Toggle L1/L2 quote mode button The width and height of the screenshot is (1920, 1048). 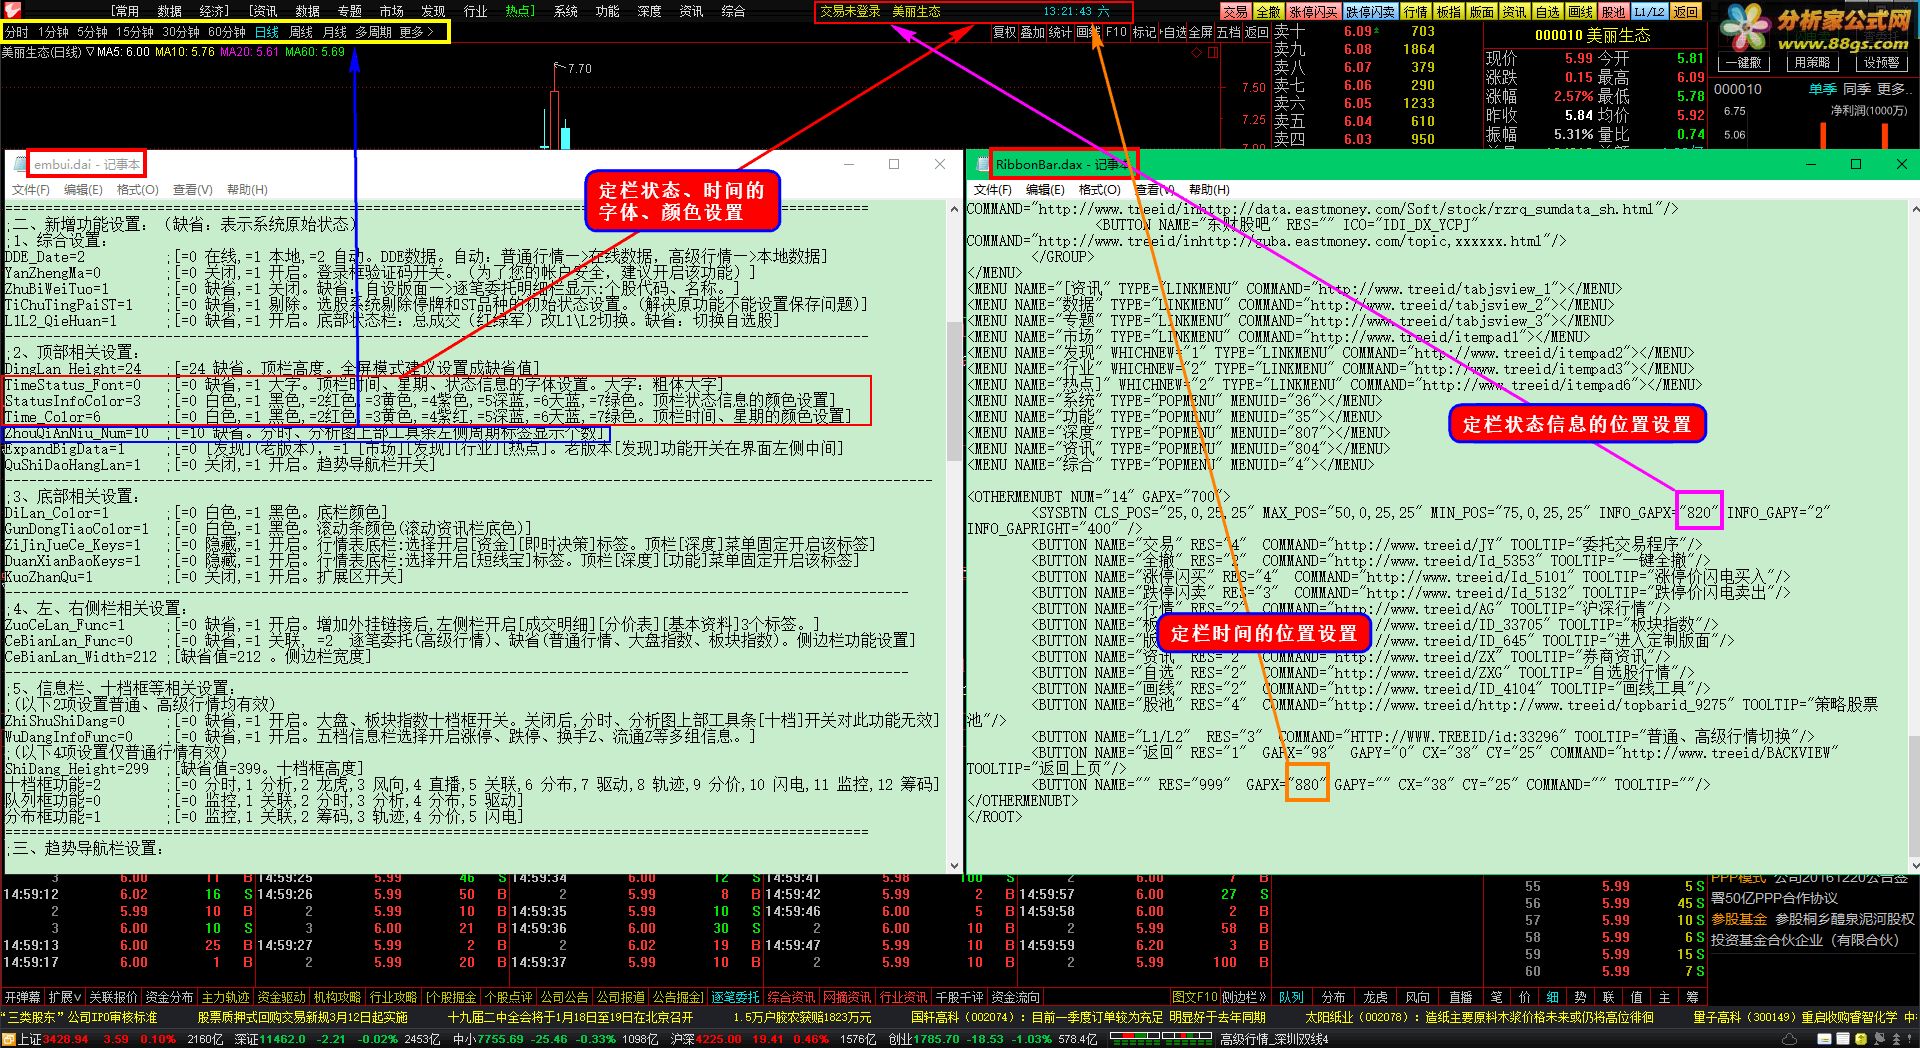1649,12
